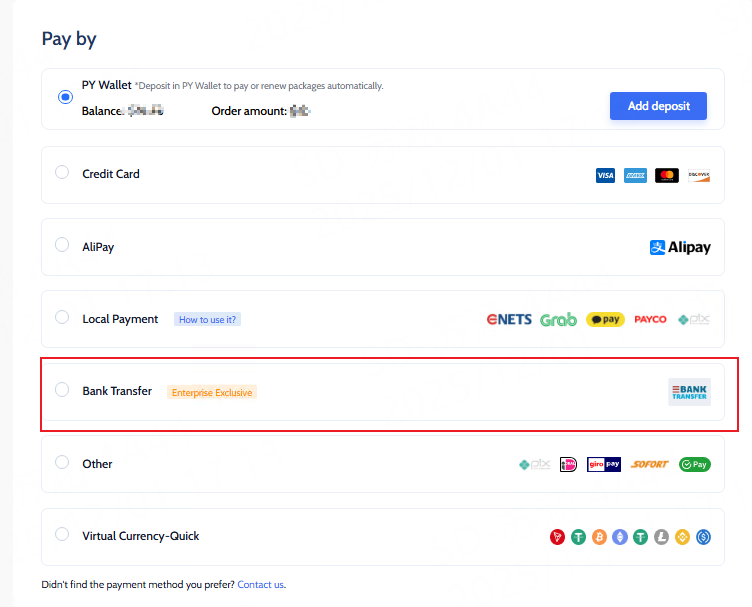Click the Add deposit button
This screenshot has width=752, height=607.
point(658,106)
